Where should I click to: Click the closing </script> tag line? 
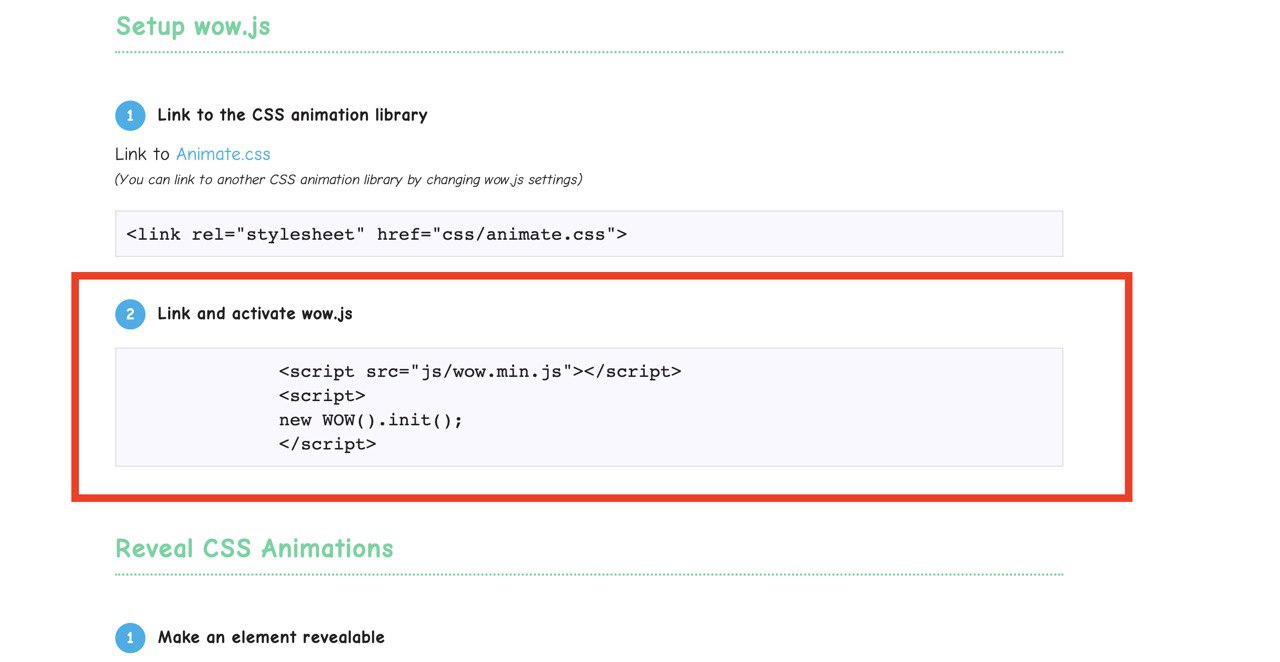coord(328,444)
